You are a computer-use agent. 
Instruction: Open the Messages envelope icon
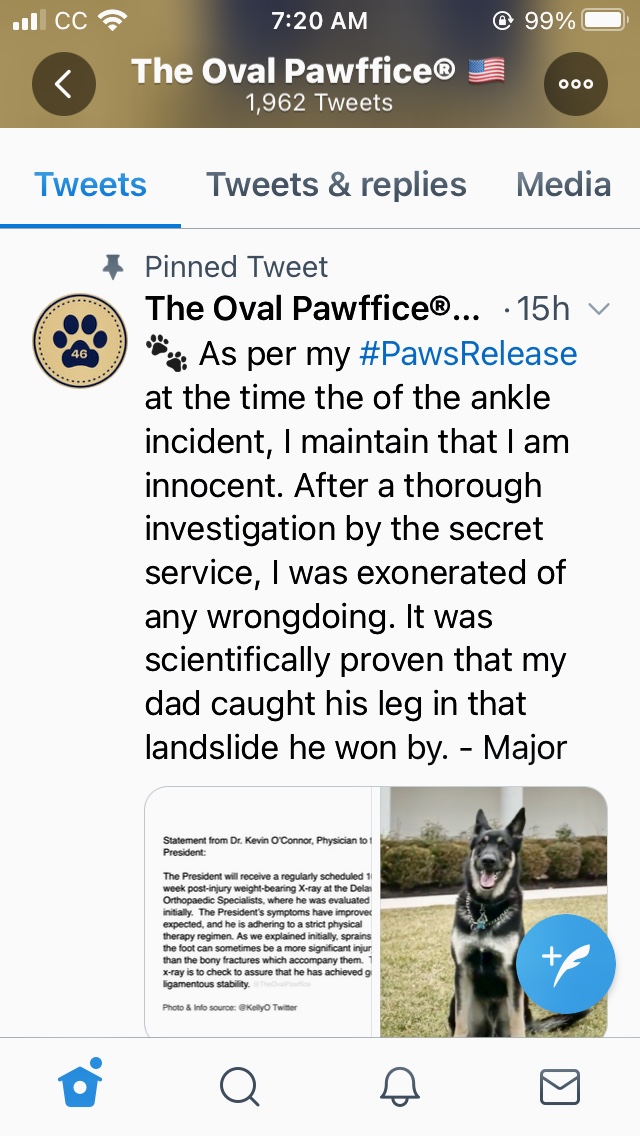[x=559, y=1087]
